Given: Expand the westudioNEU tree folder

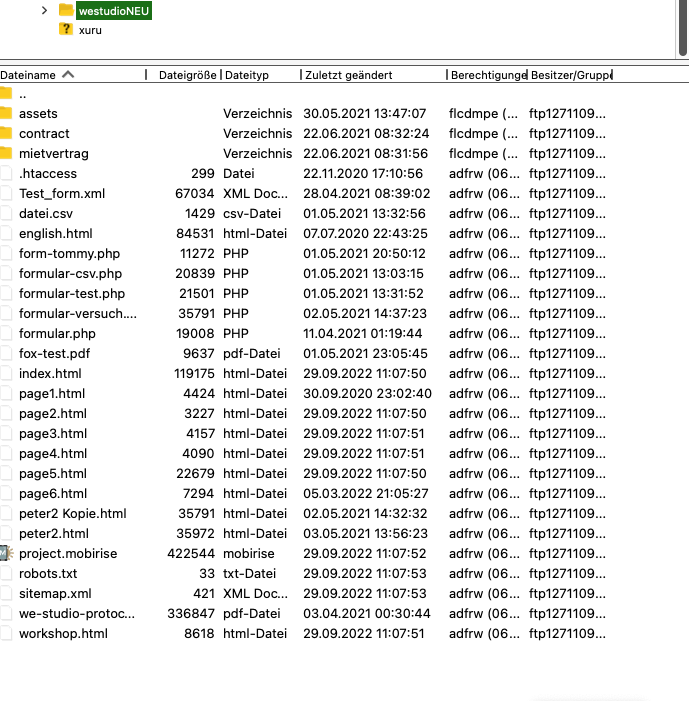Looking at the screenshot, I should point(44,10).
